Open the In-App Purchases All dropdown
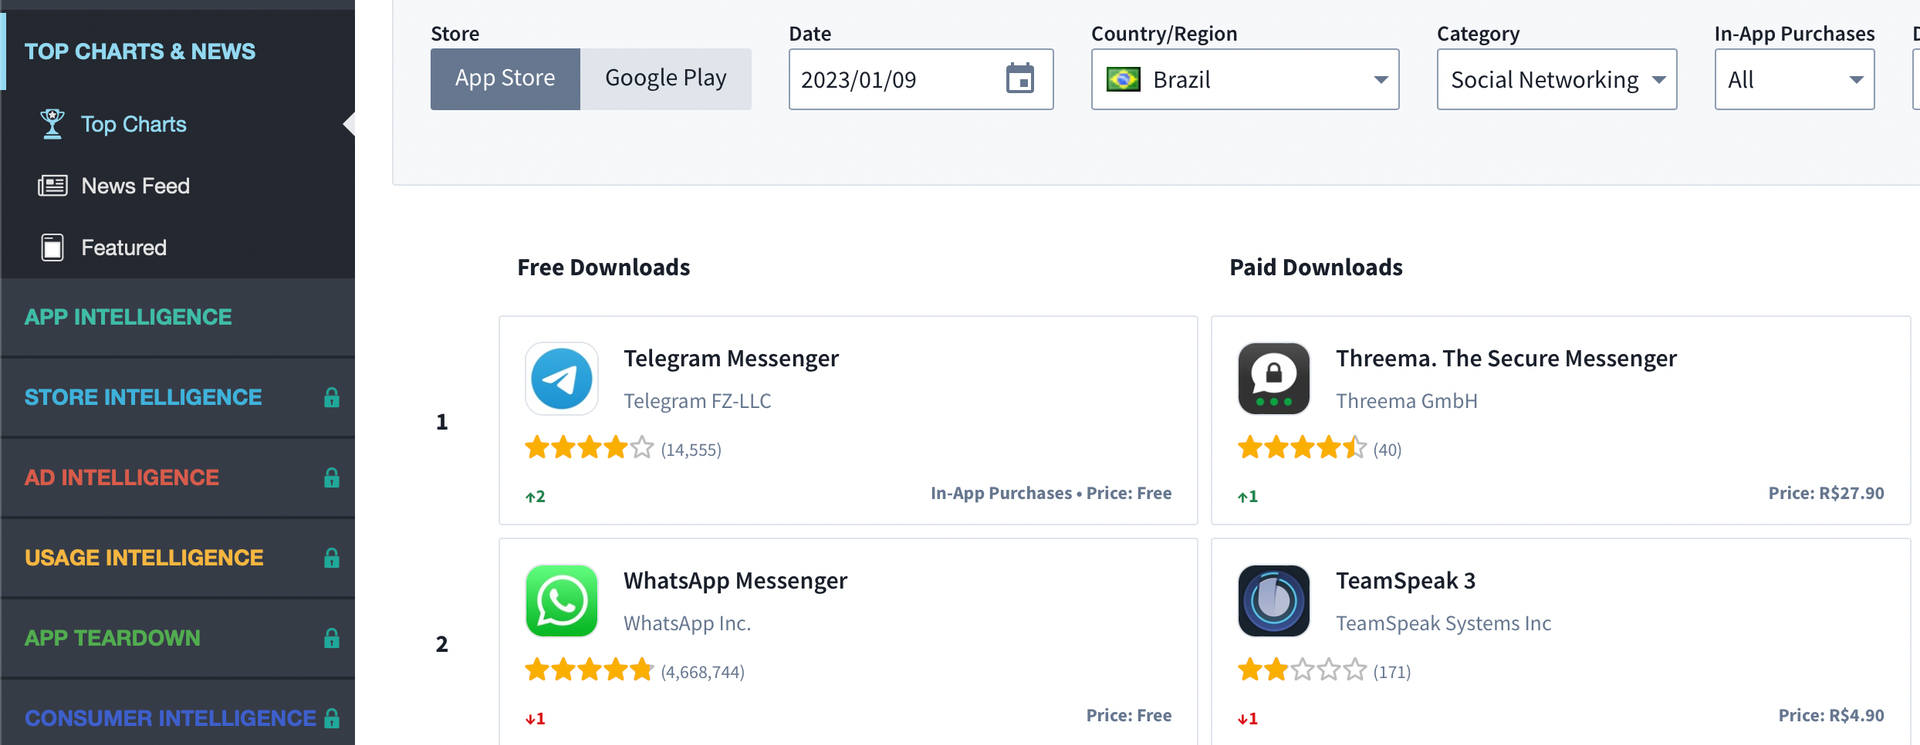 point(1794,79)
